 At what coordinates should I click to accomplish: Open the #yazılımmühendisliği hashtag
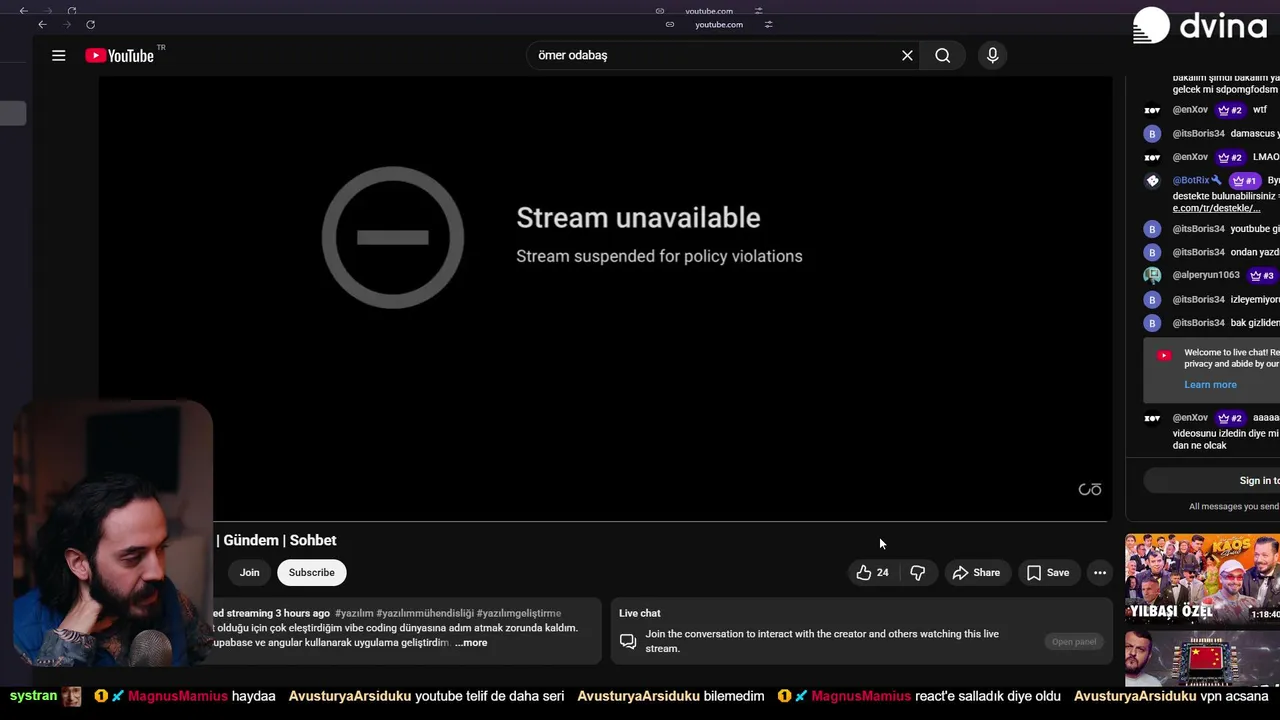point(425,614)
